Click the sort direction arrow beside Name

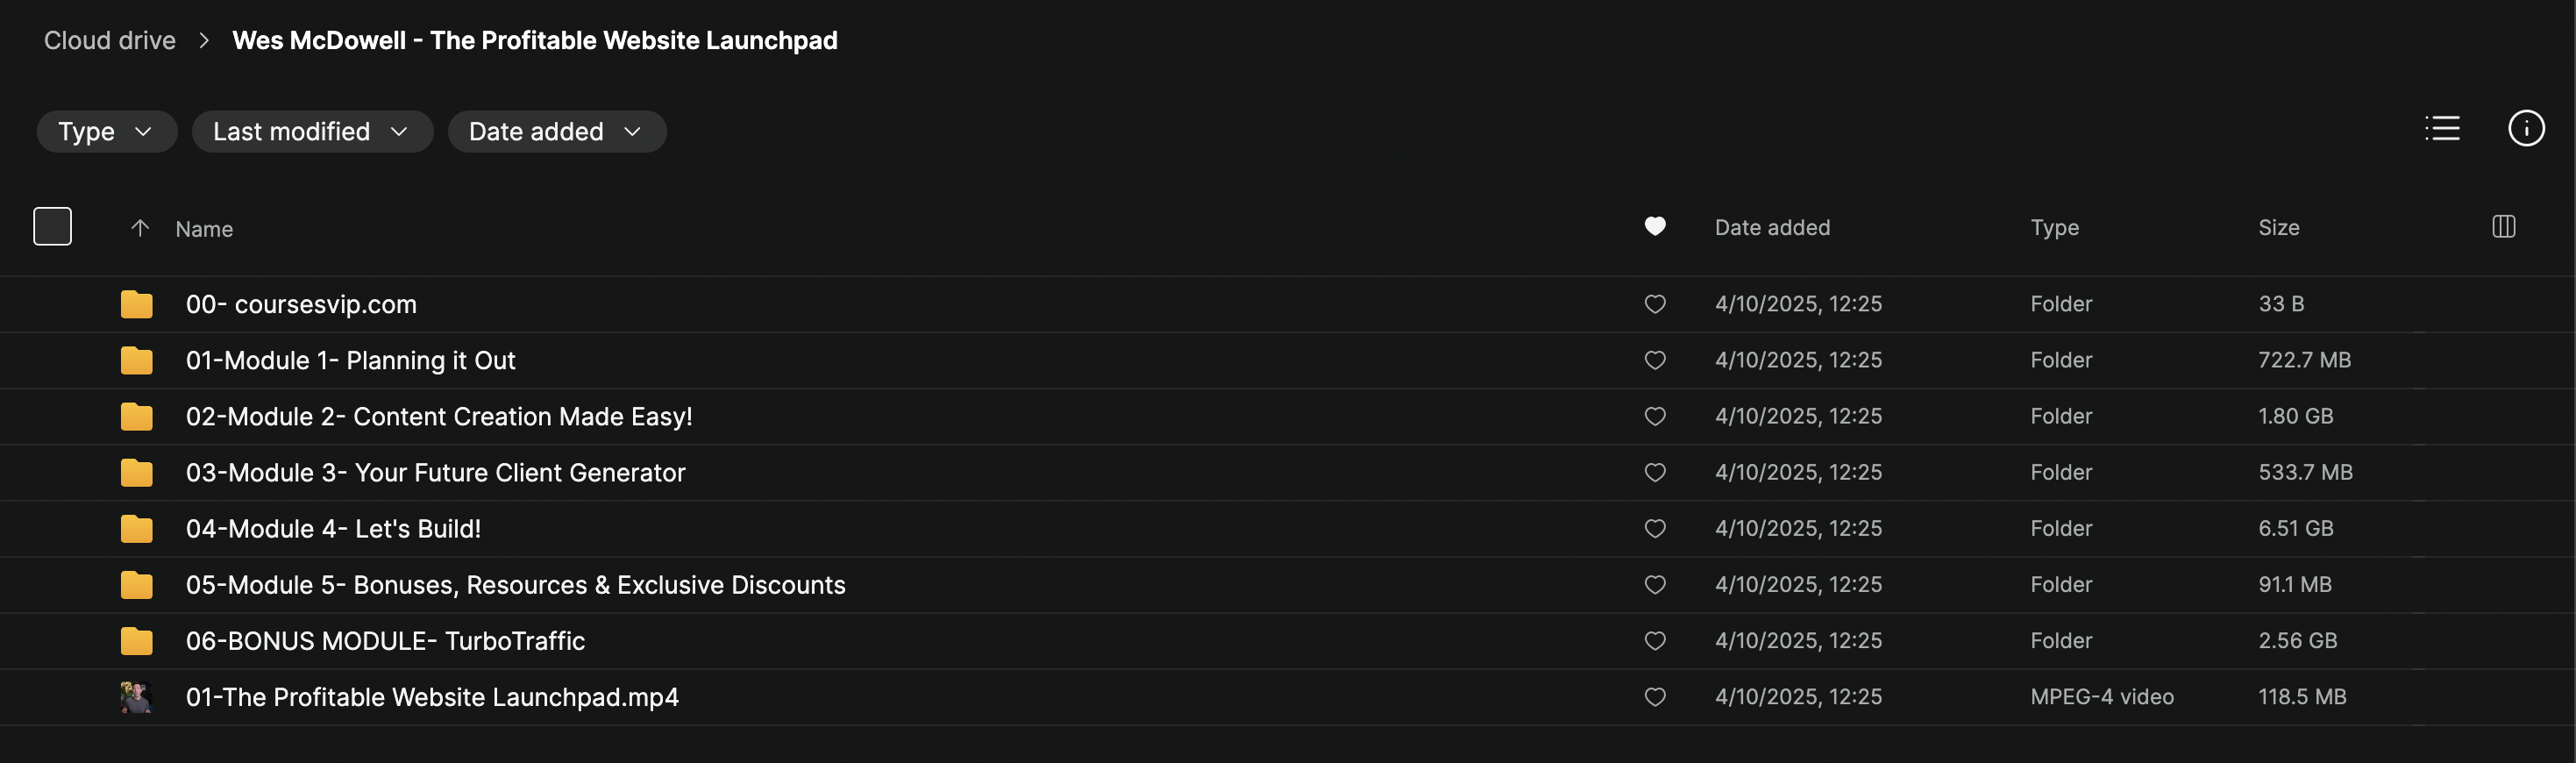[140, 229]
